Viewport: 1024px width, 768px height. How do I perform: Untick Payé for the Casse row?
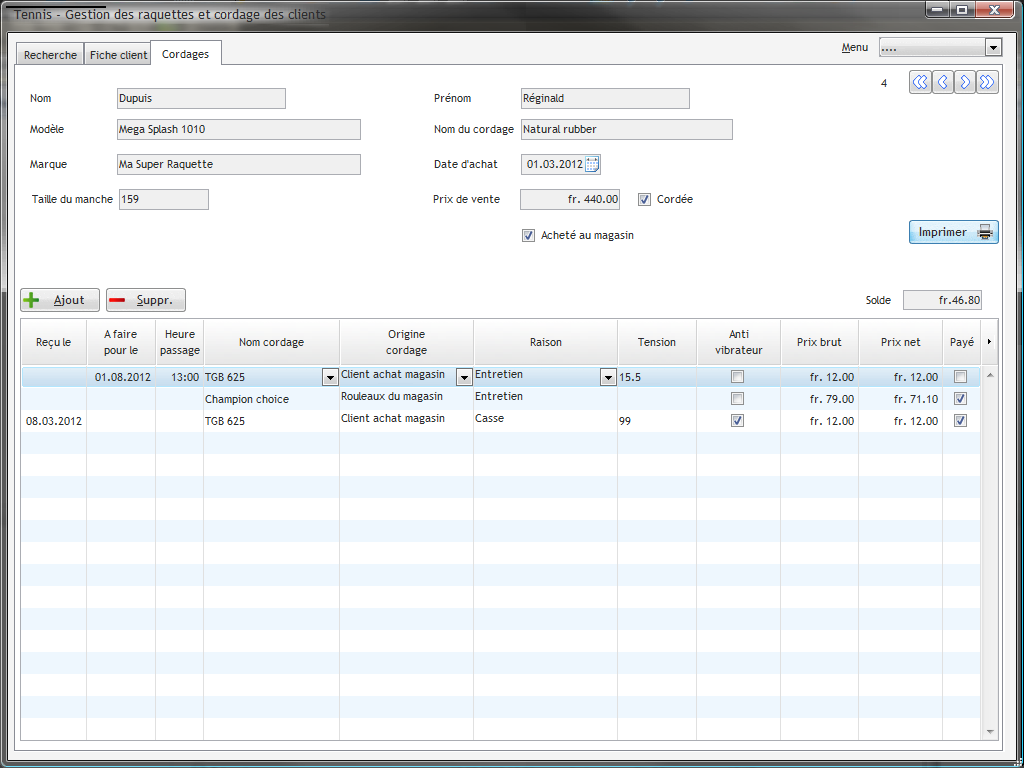click(961, 421)
